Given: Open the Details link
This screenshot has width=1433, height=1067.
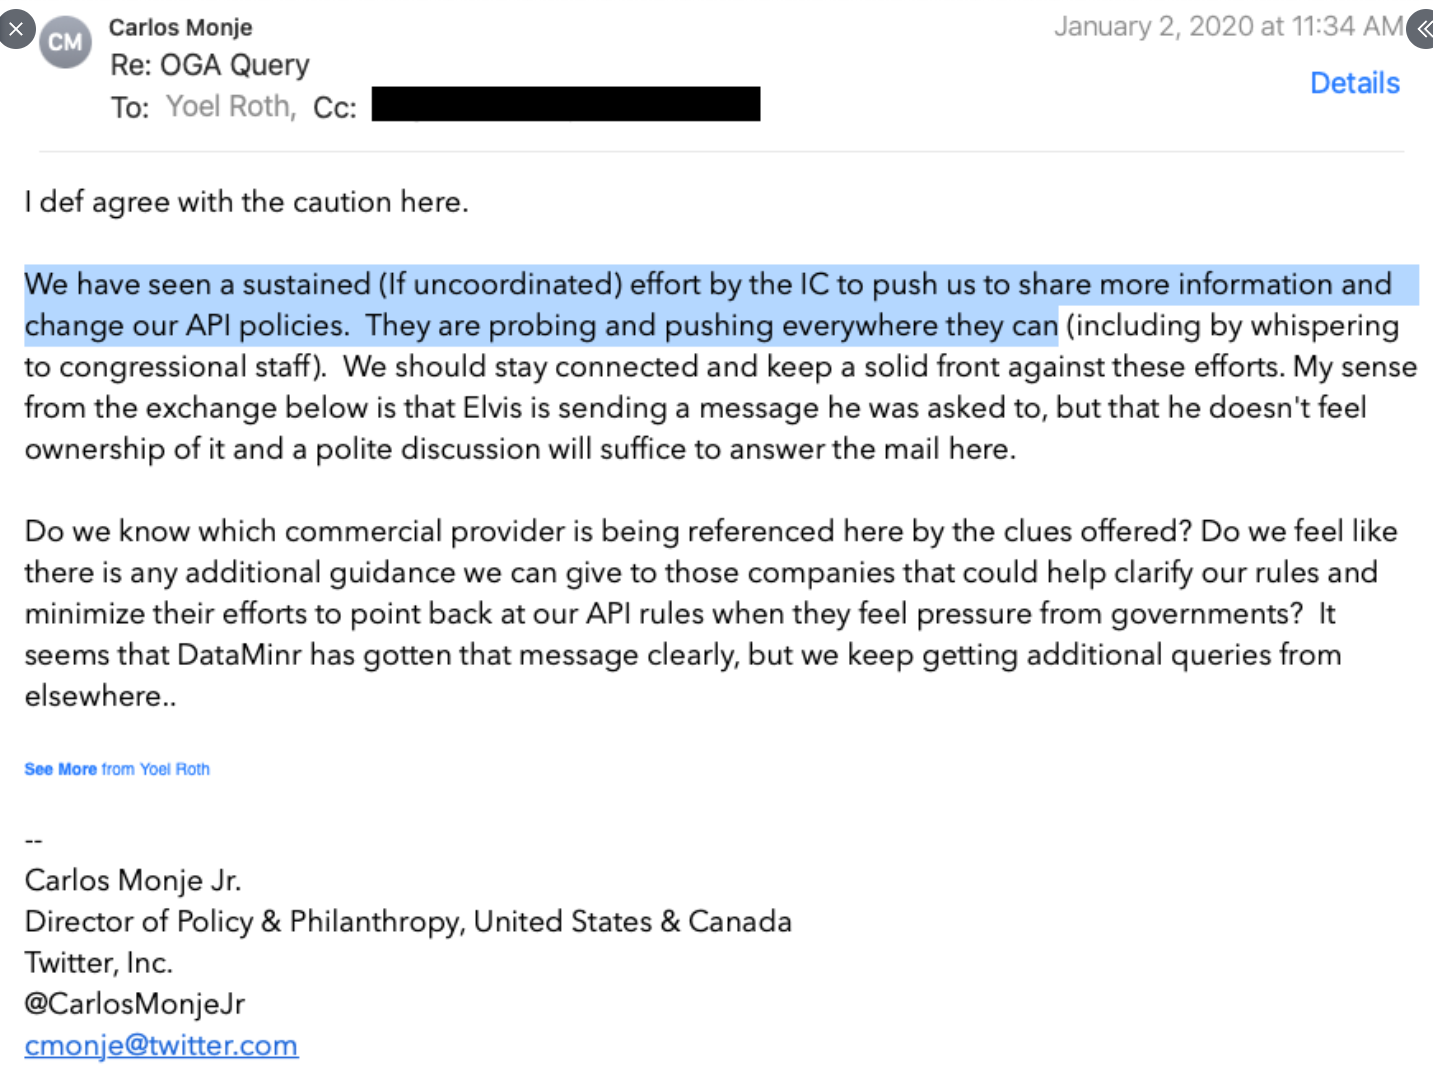Looking at the screenshot, I should click(x=1354, y=83).
